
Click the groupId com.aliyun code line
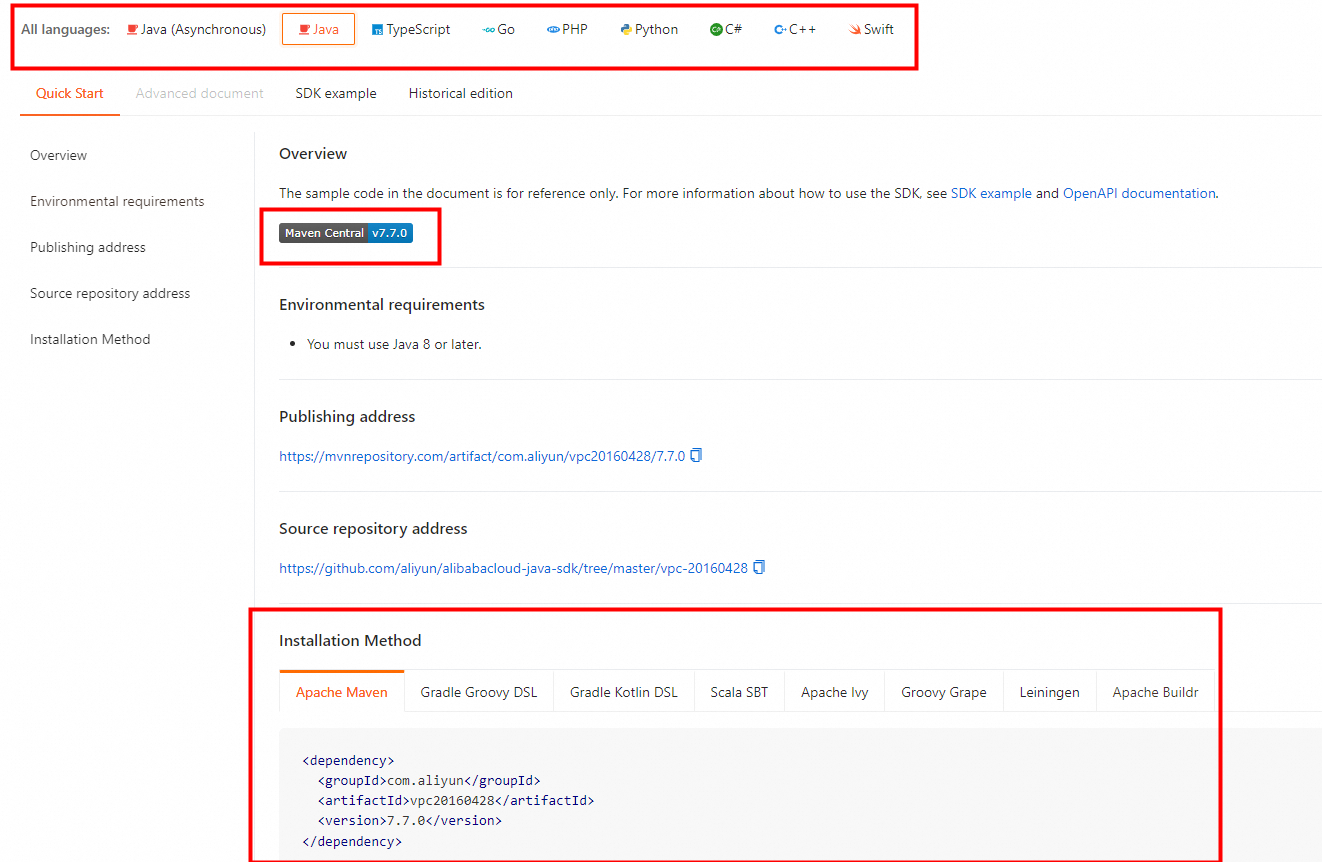429,780
